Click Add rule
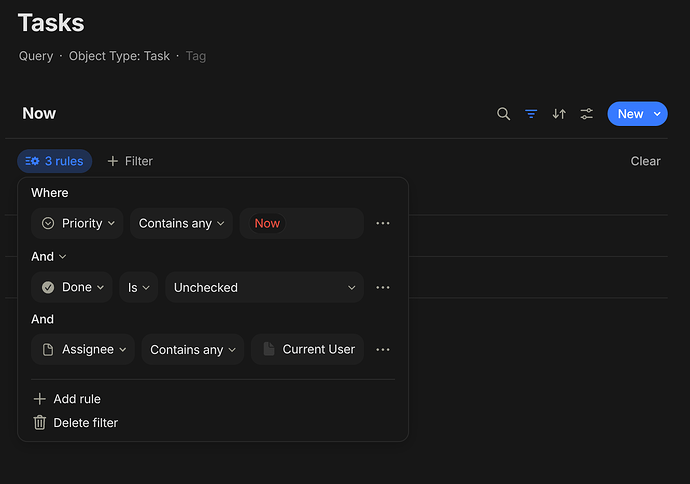This screenshot has width=690, height=484. [67, 399]
